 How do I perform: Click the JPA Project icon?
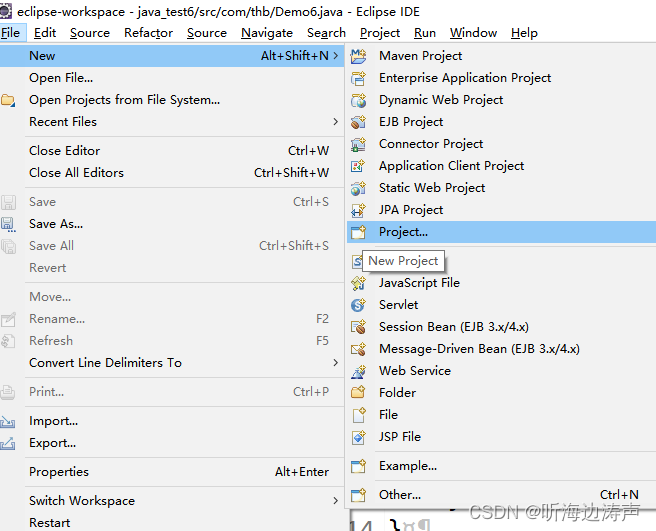358,210
